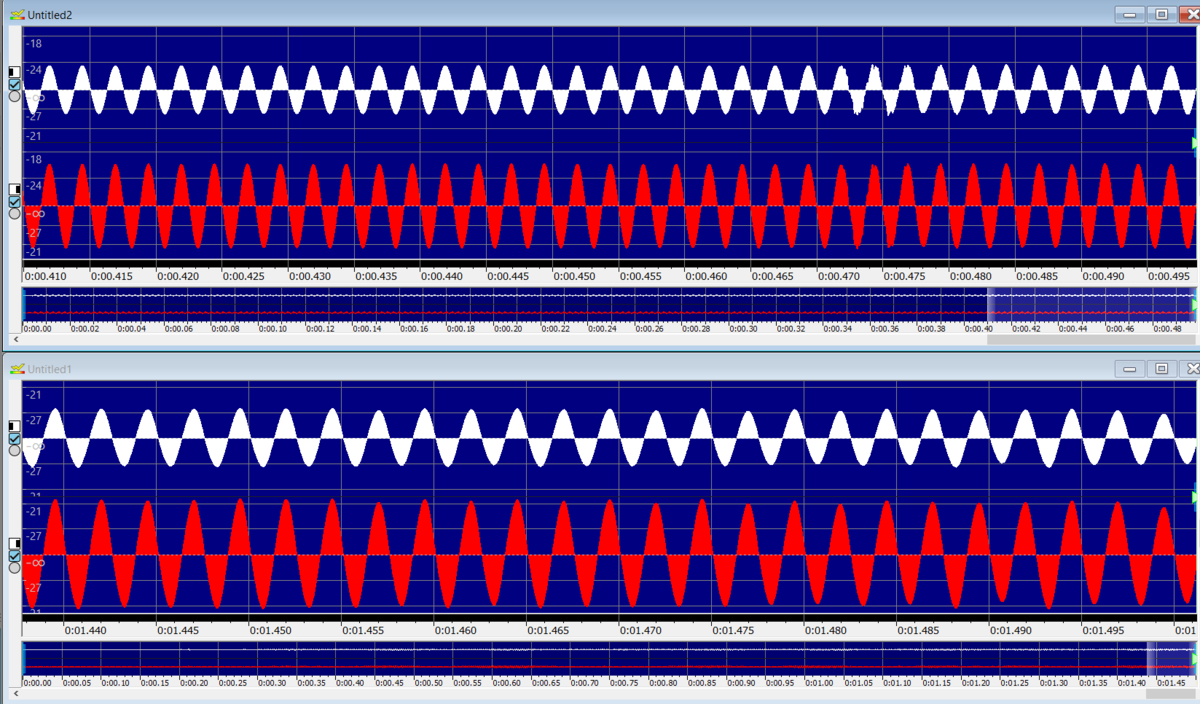The height and width of the screenshot is (704, 1200).
Task: Click 0:00.425 on the Untitled2 time ruler
Action: point(244,275)
